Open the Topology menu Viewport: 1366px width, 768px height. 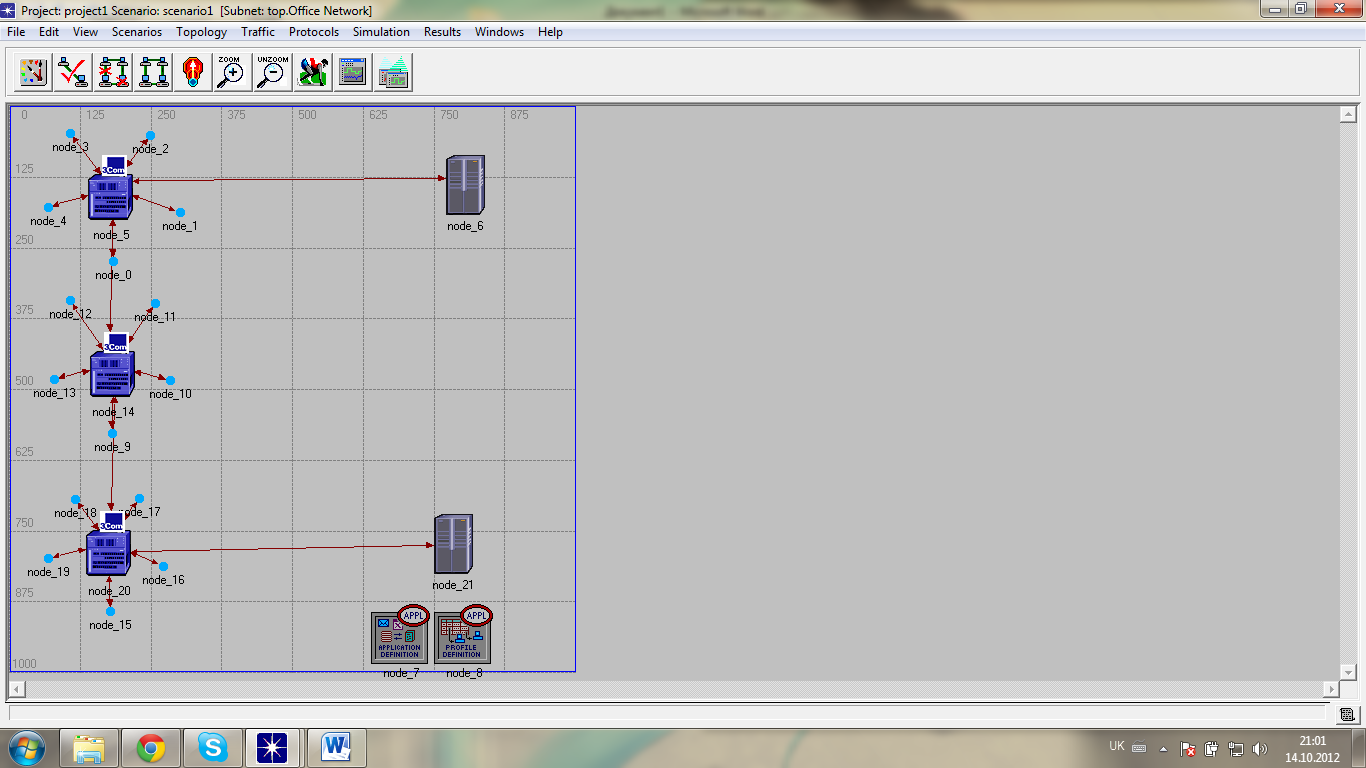pos(202,32)
